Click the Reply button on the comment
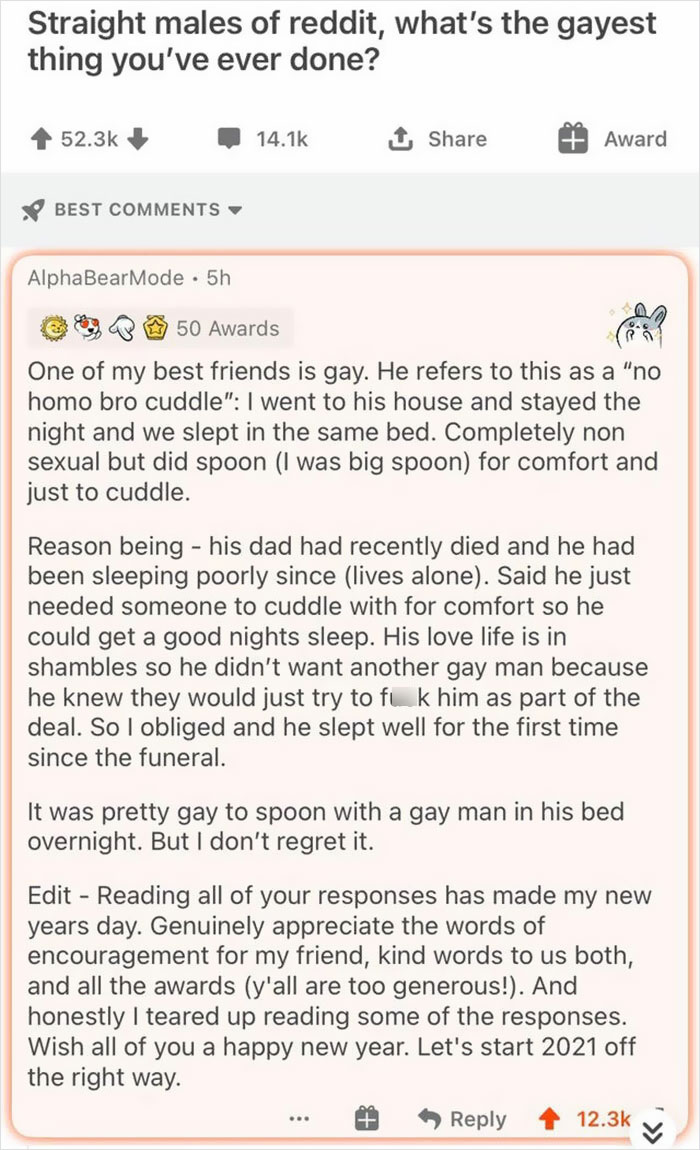The height and width of the screenshot is (1150, 700). click(x=469, y=1119)
